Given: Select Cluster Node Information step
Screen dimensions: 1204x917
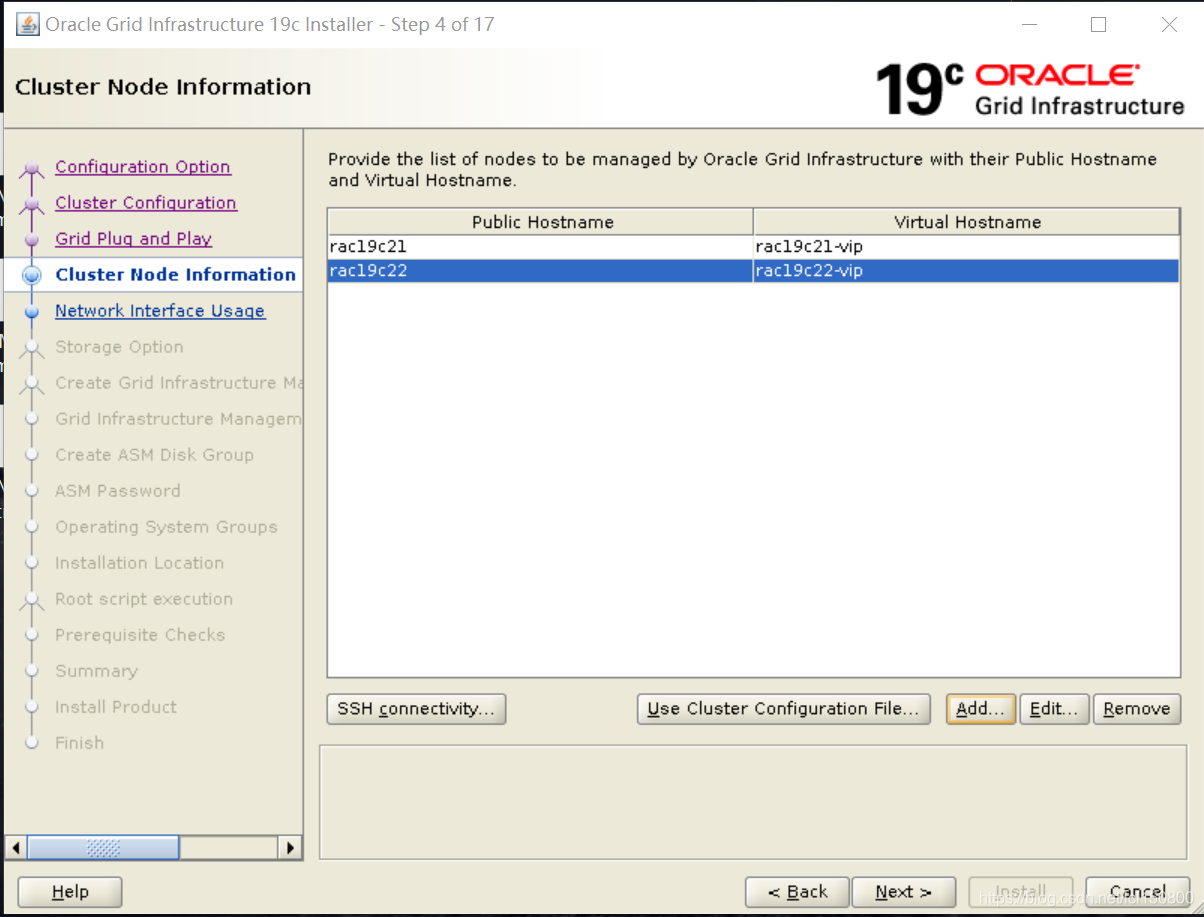Looking at the screenshot, I should point(176,275).
